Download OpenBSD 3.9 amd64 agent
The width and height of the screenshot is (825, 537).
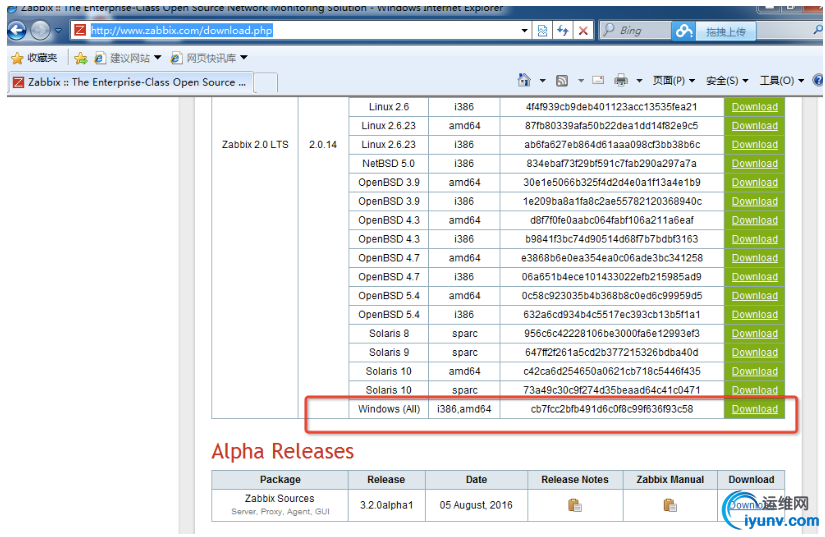(x=754, y=183)
